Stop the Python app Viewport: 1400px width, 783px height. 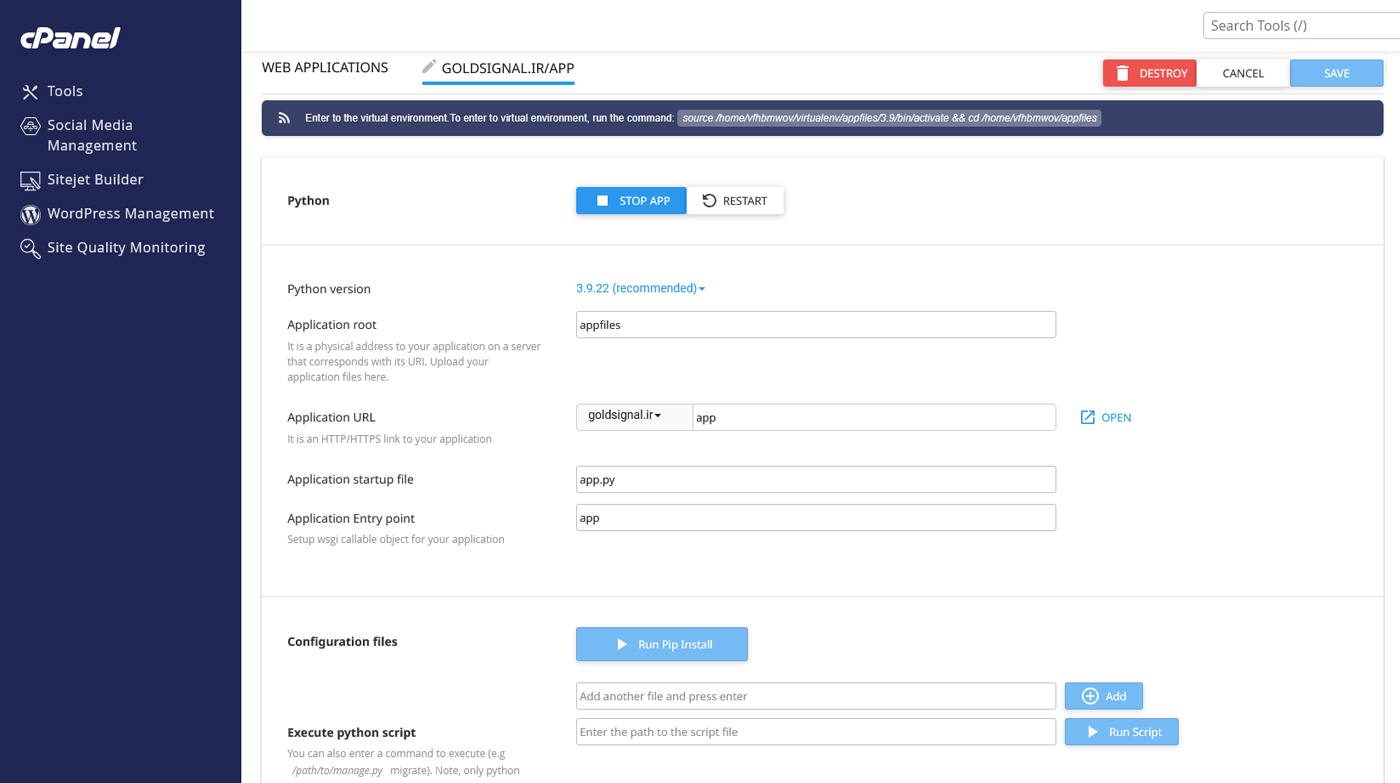pyautogui.click(x=631, y=201)
